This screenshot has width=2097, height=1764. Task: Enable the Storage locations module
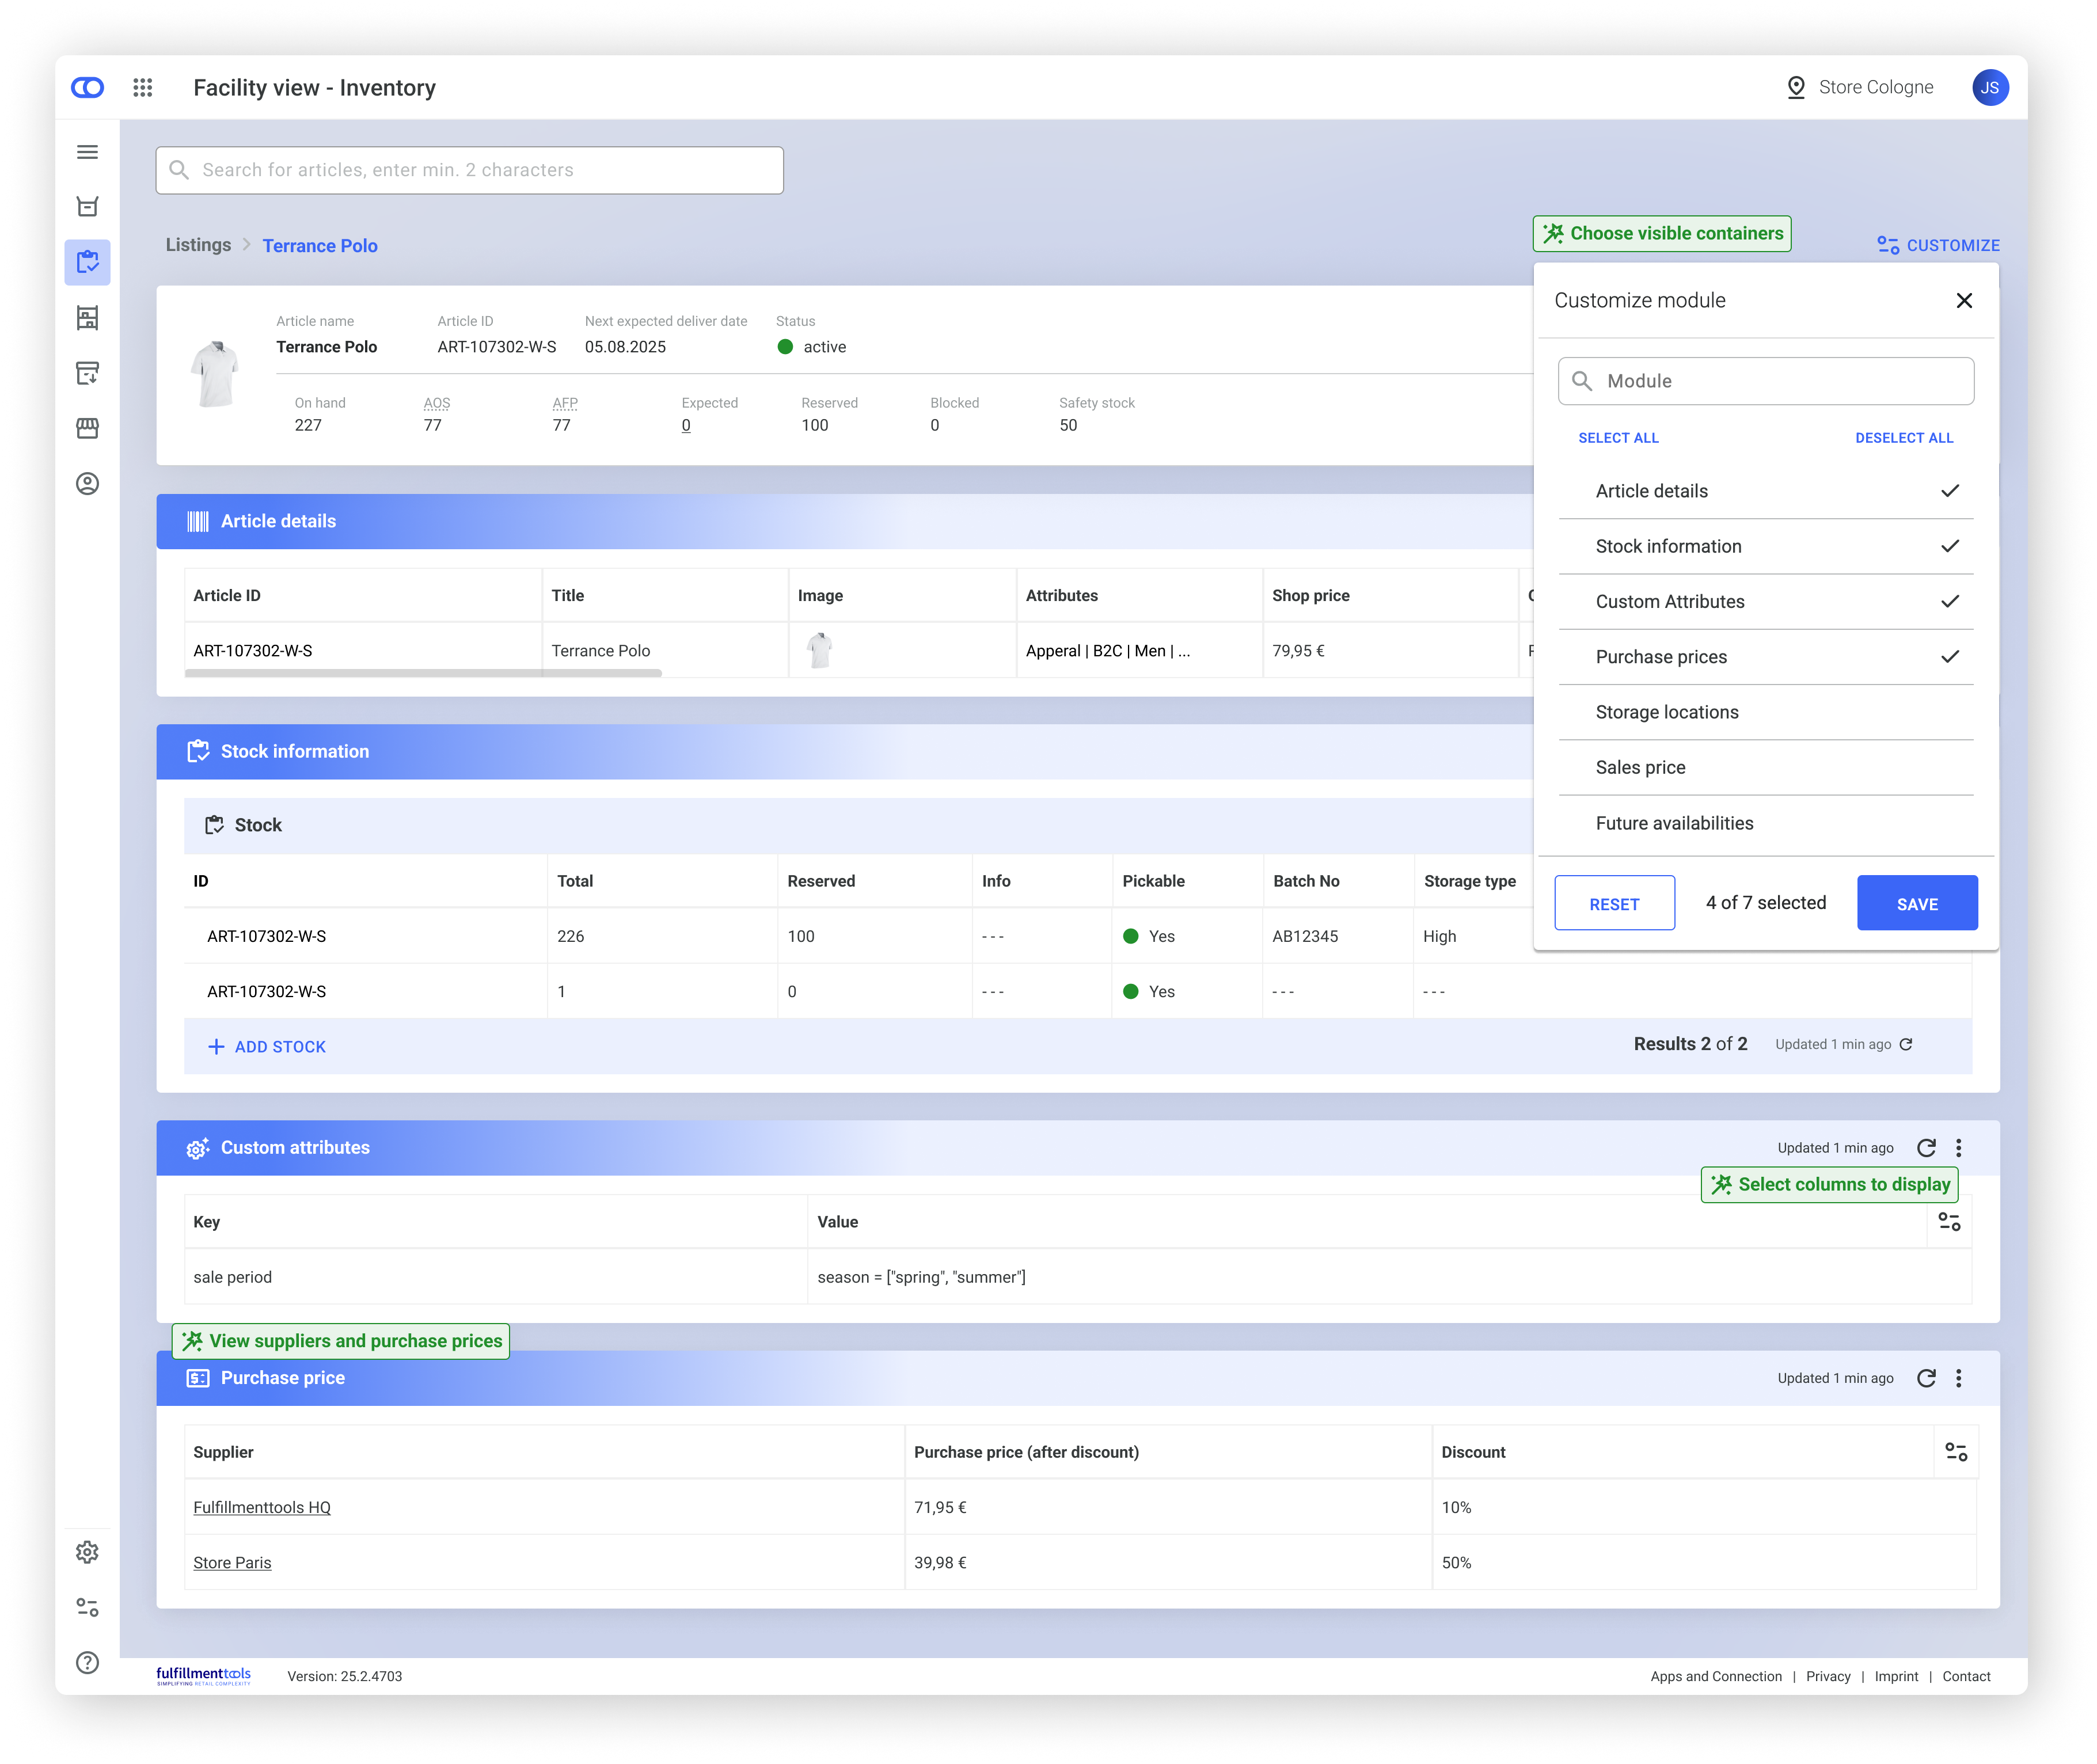[1765, 712]
